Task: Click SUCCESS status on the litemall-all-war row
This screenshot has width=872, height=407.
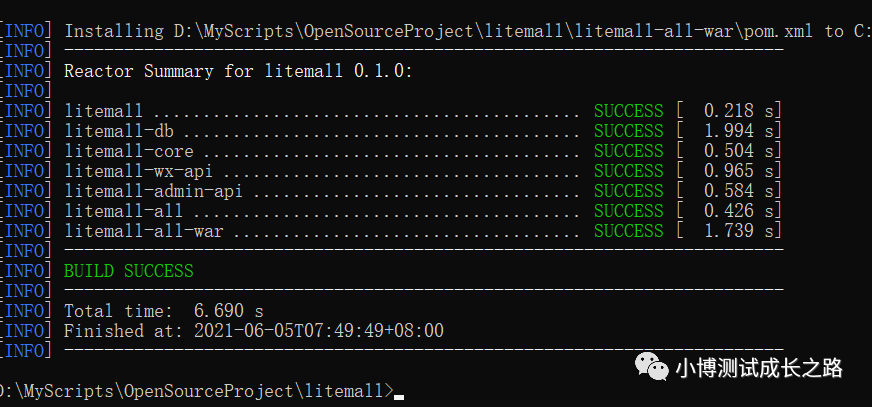Action: tap(628, 231)
